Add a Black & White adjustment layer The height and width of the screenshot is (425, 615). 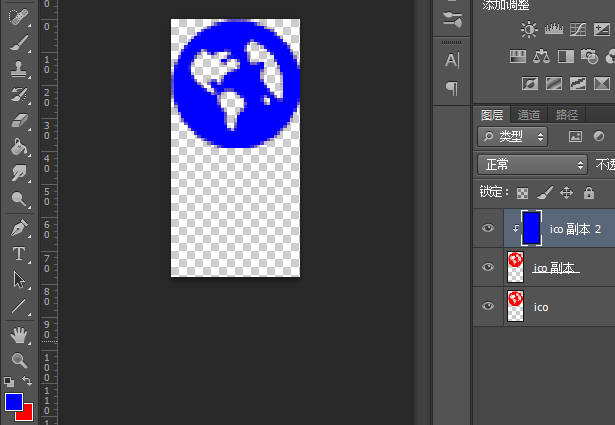566,56
